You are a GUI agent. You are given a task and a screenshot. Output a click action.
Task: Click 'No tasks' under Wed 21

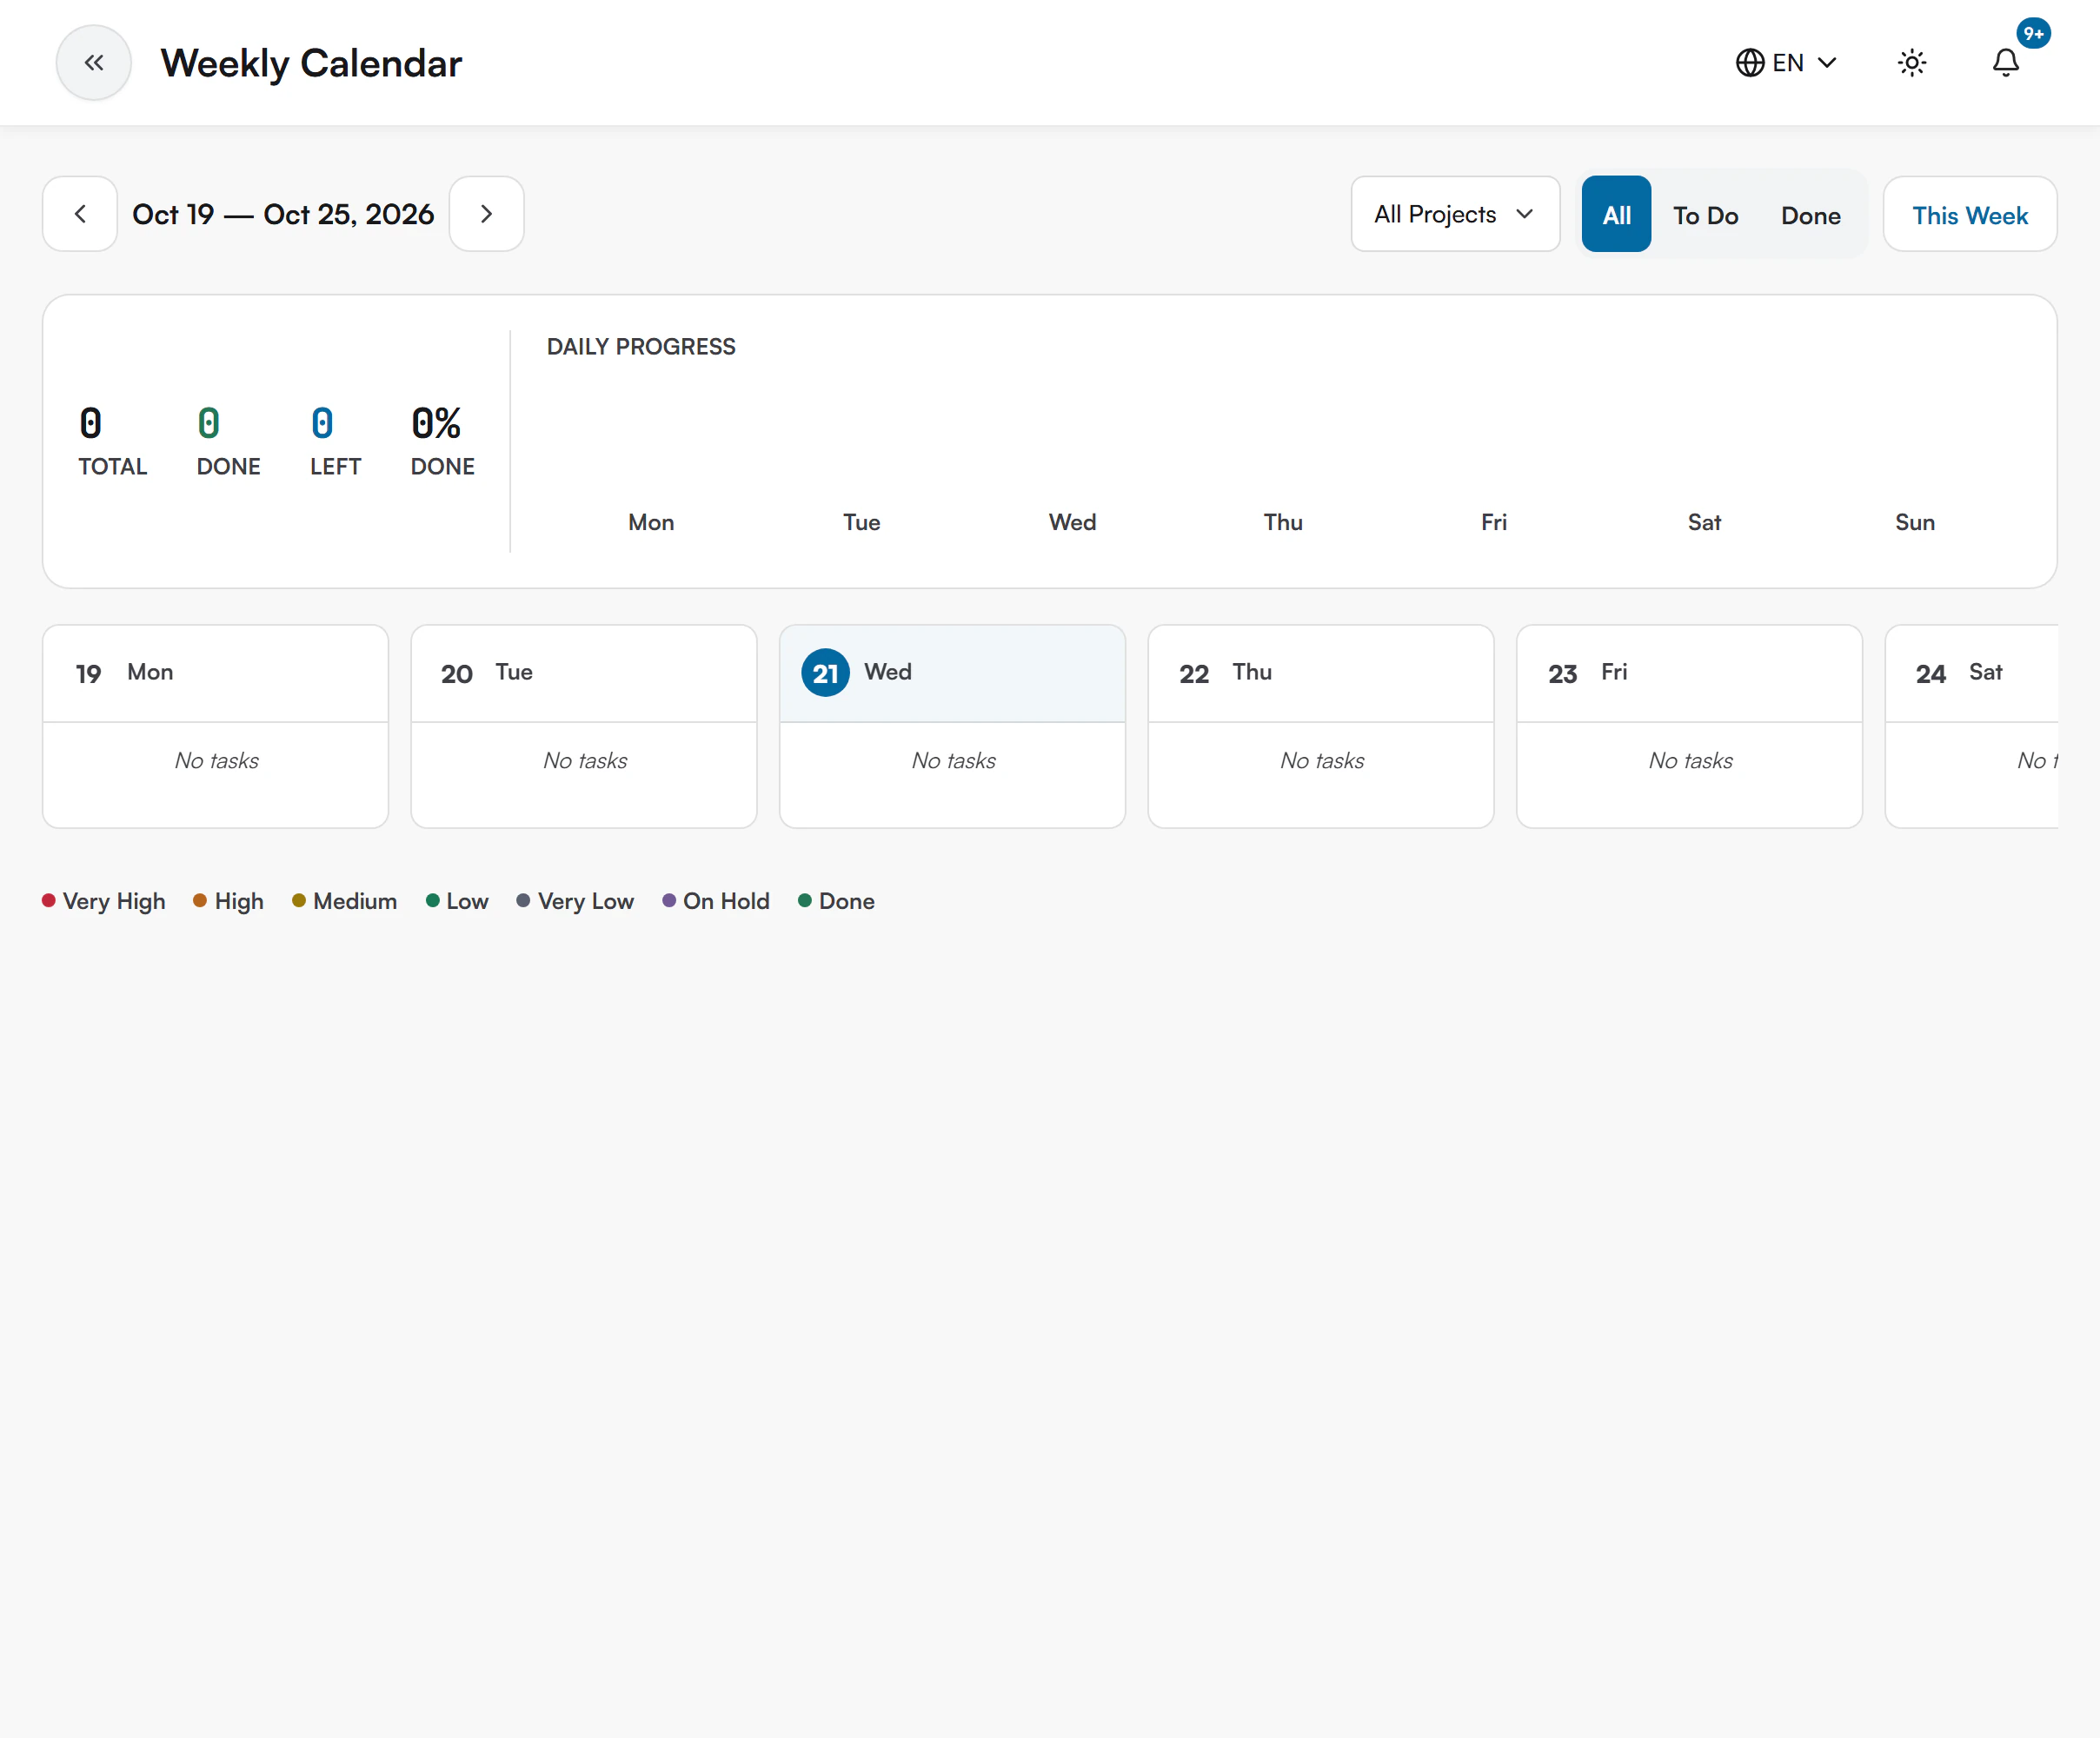click(x=953, y=760)
